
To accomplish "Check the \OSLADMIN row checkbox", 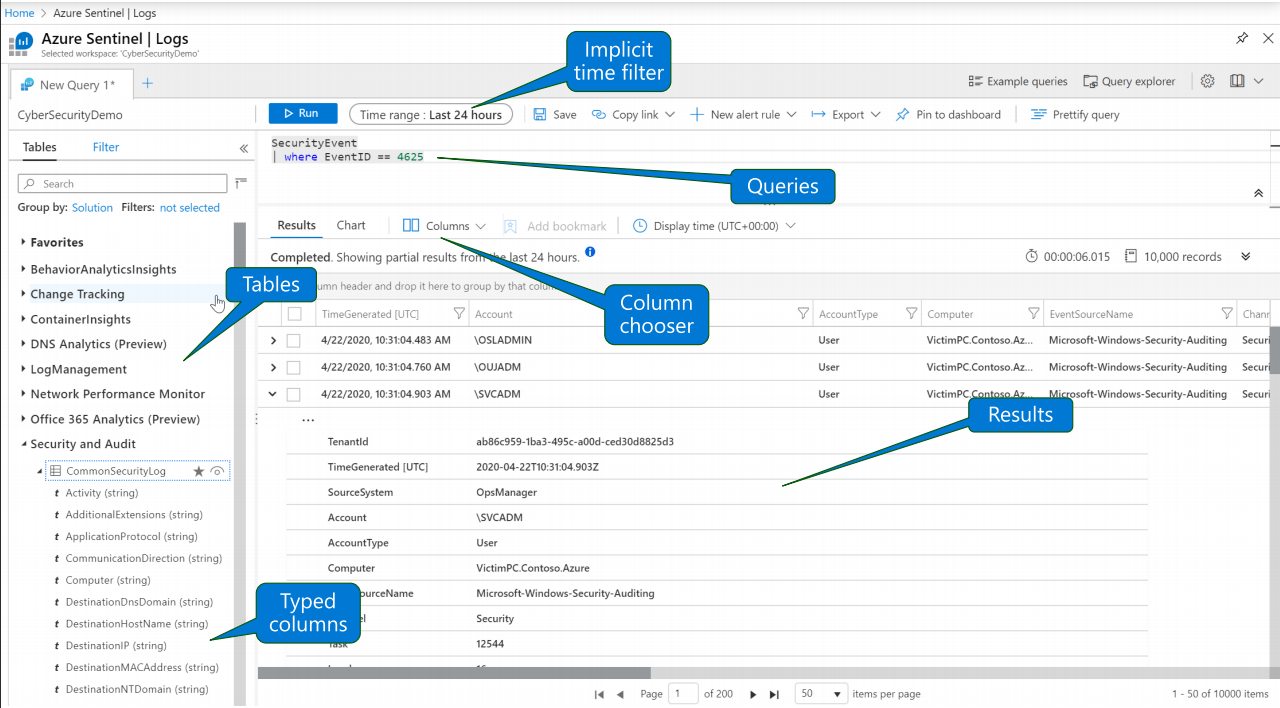I will [x=294, y=340].
